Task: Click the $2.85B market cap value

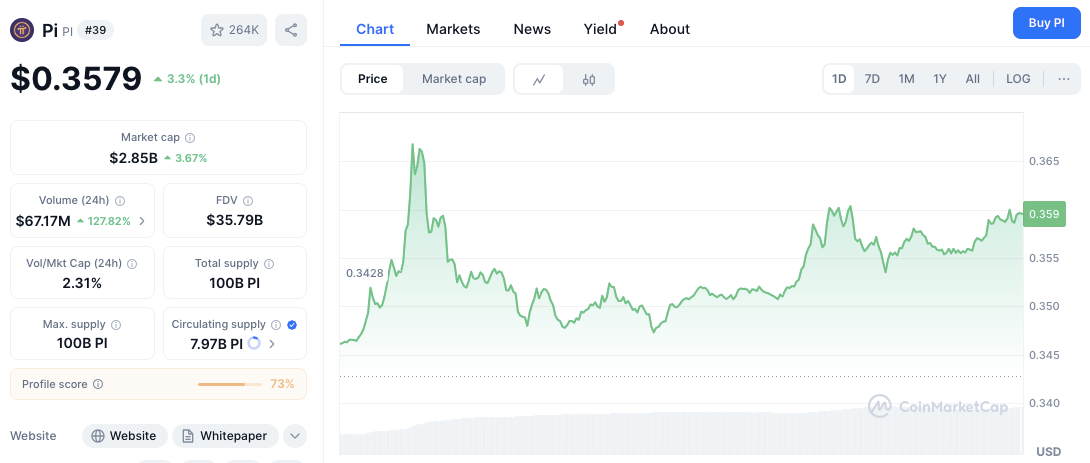Action: coord(133,158)
